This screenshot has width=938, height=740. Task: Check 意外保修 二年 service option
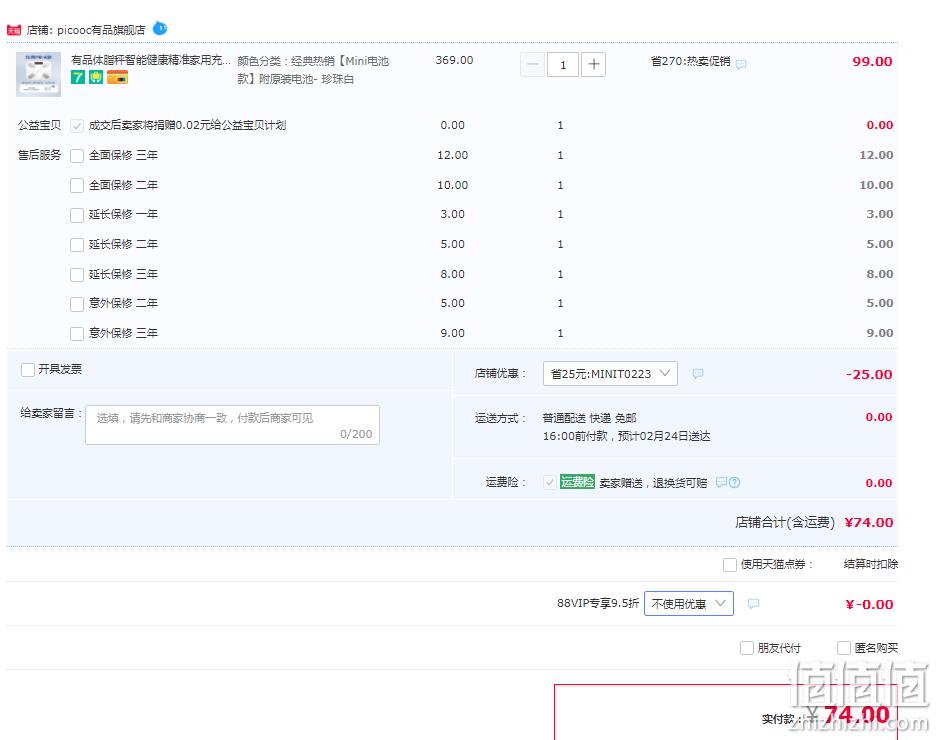77,304
